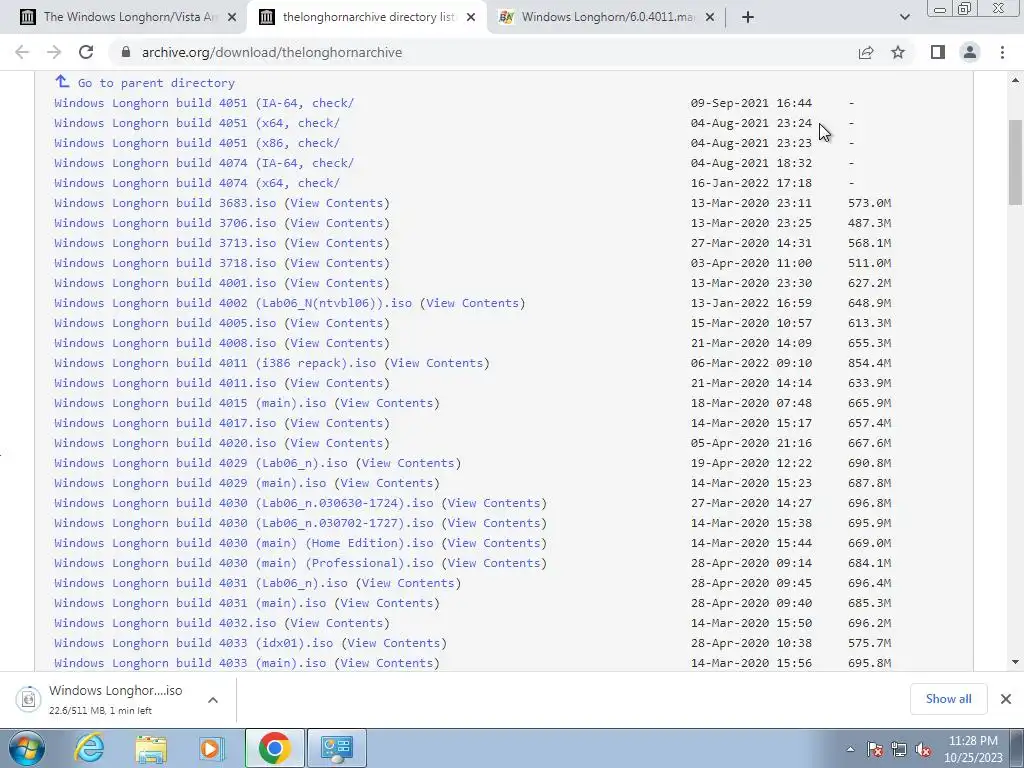Open a new browser tab

click(748, 17)
